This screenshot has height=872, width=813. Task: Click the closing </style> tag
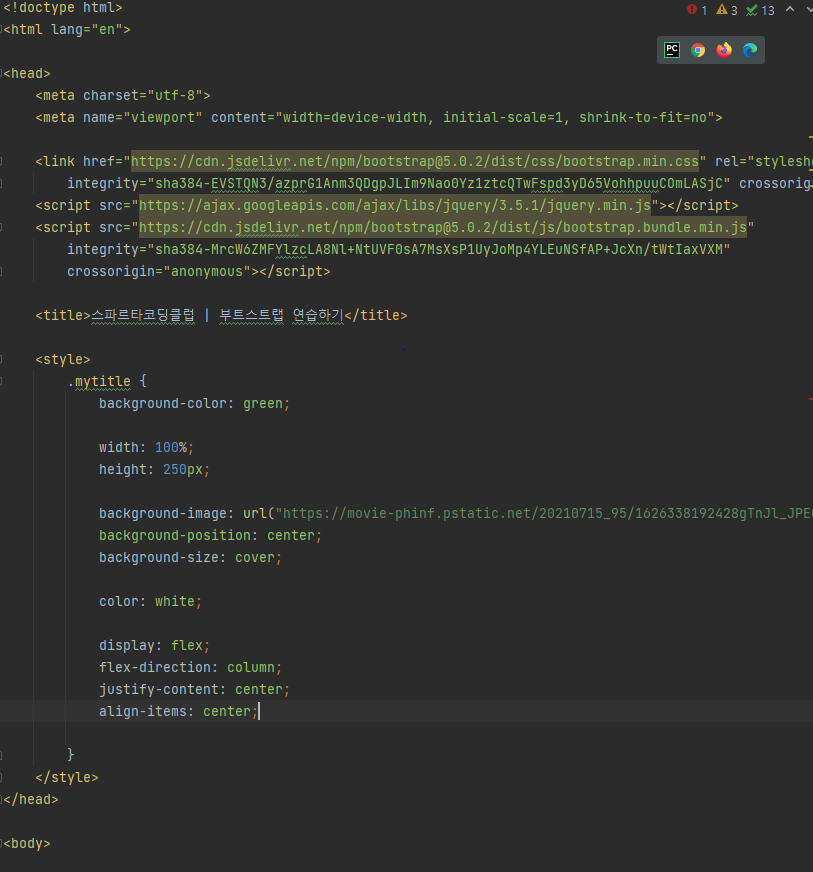click(x=67, y=777)
